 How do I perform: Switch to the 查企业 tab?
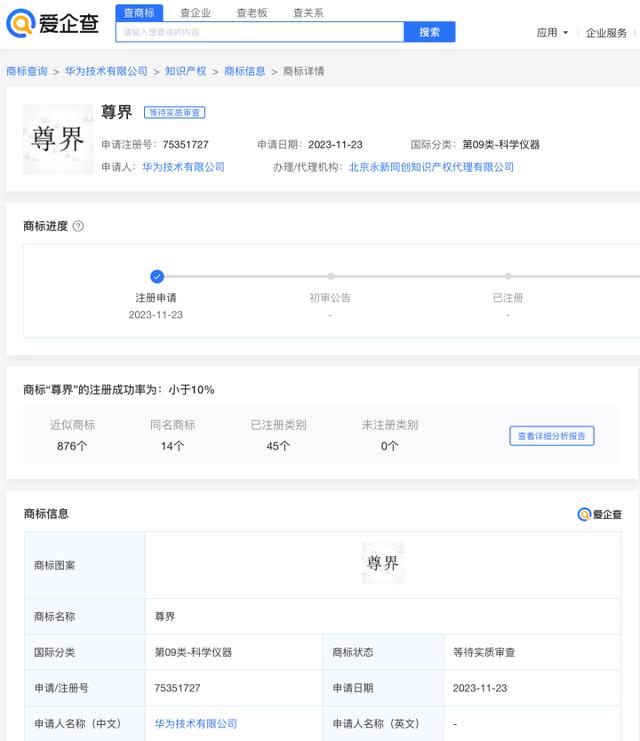click(x=195, y=13)
